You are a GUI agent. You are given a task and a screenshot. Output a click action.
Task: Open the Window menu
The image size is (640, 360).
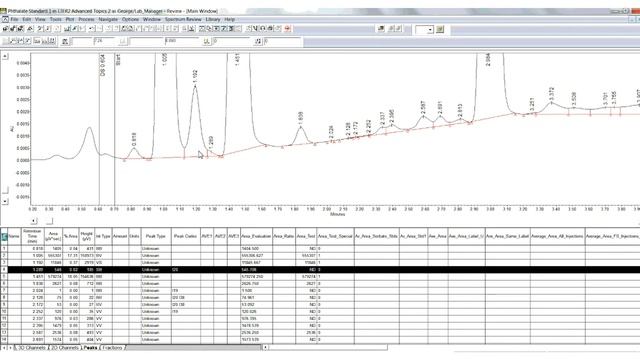(152, 19)
